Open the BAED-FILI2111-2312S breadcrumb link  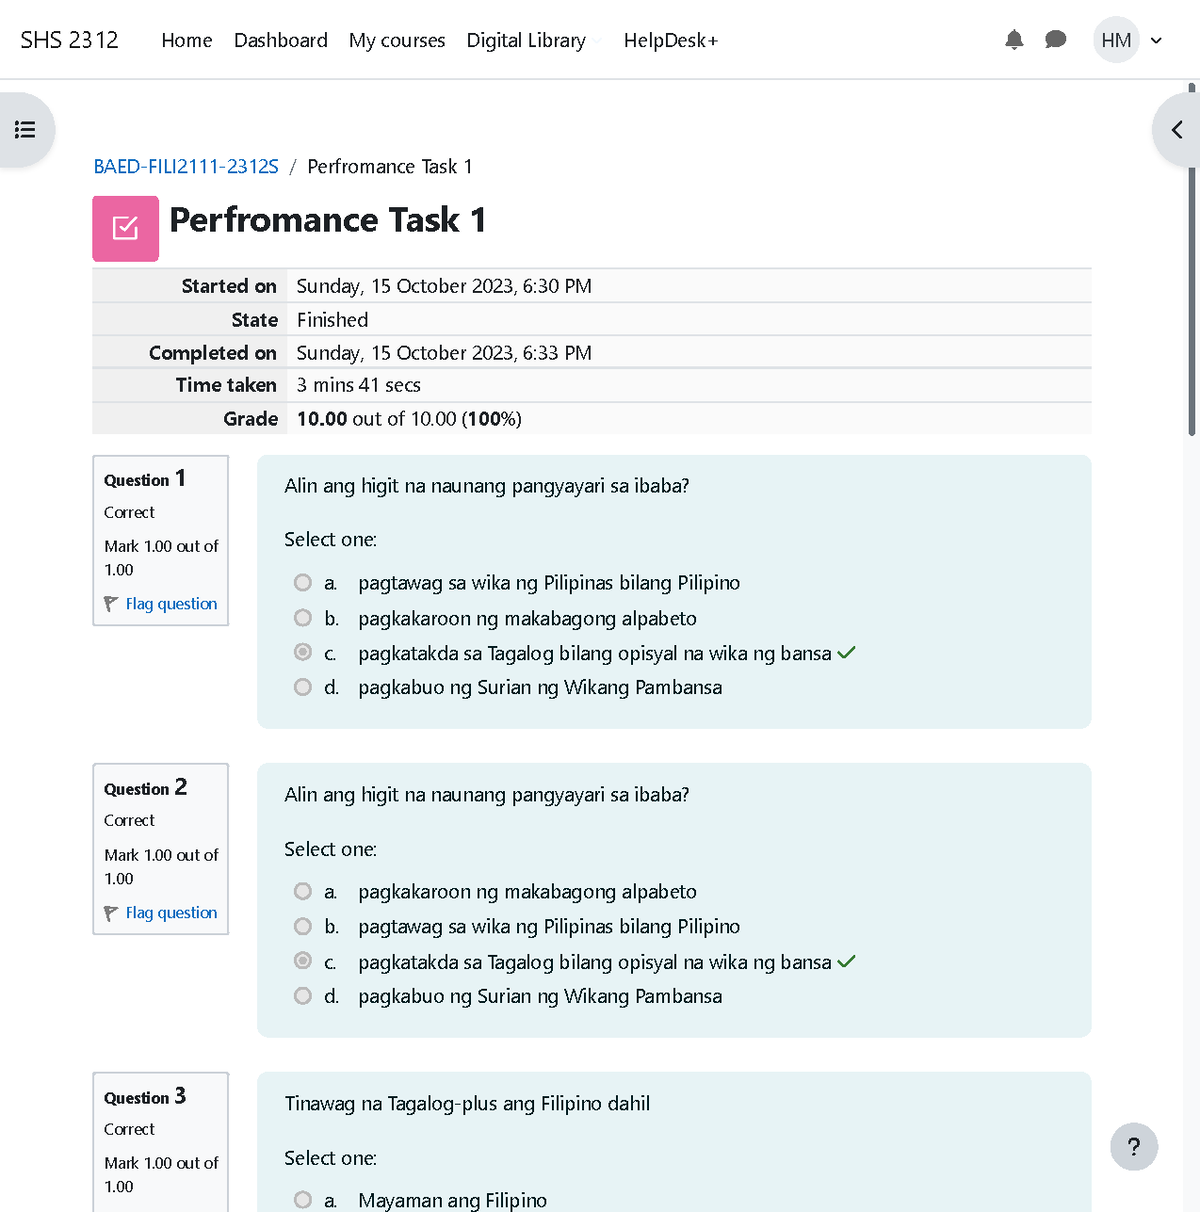(186, 166)
